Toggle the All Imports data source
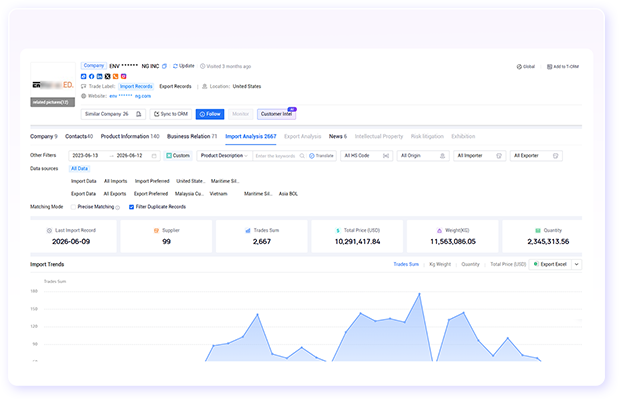Screen dimensions: 620x401 [x=115, y=181]
